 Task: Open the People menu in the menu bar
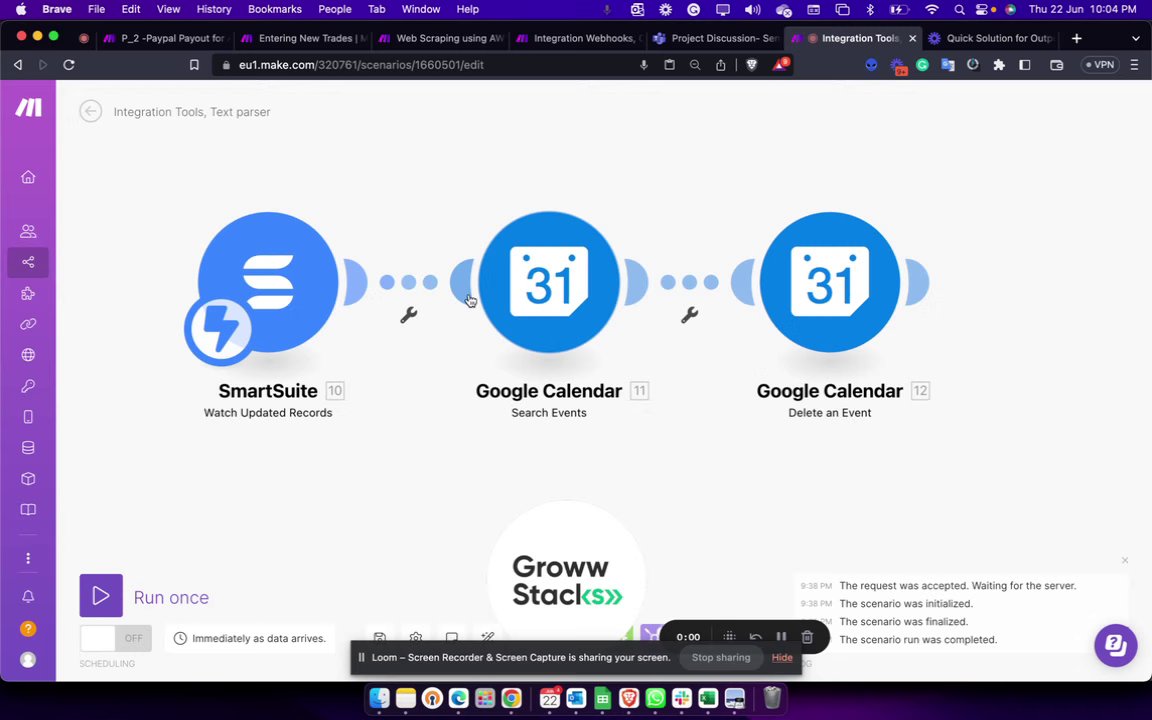334,10
